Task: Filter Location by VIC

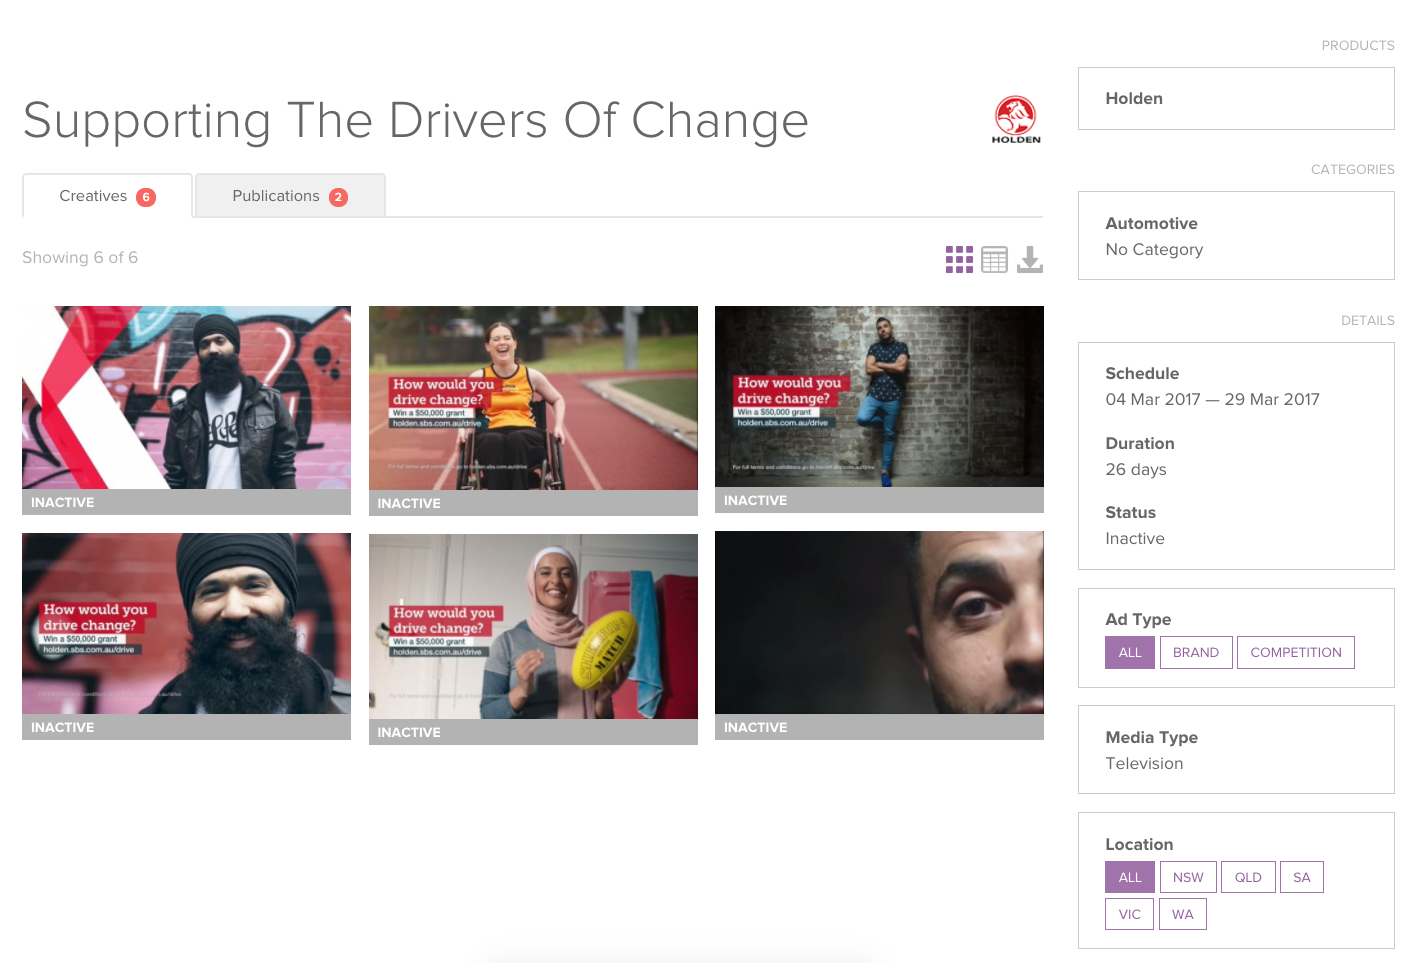Action: 1130,914
